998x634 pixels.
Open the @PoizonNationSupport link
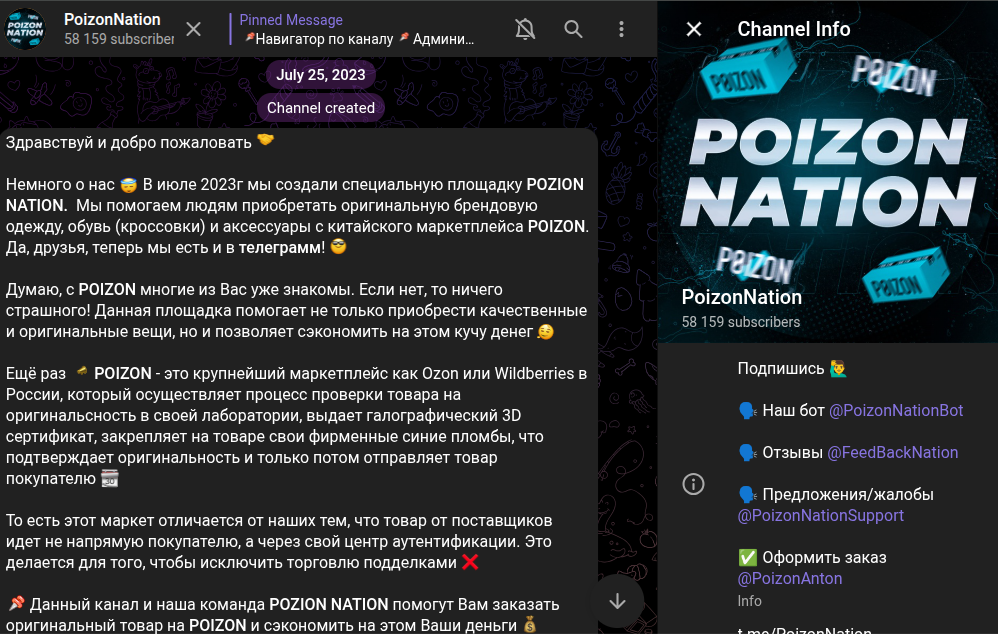820,516
